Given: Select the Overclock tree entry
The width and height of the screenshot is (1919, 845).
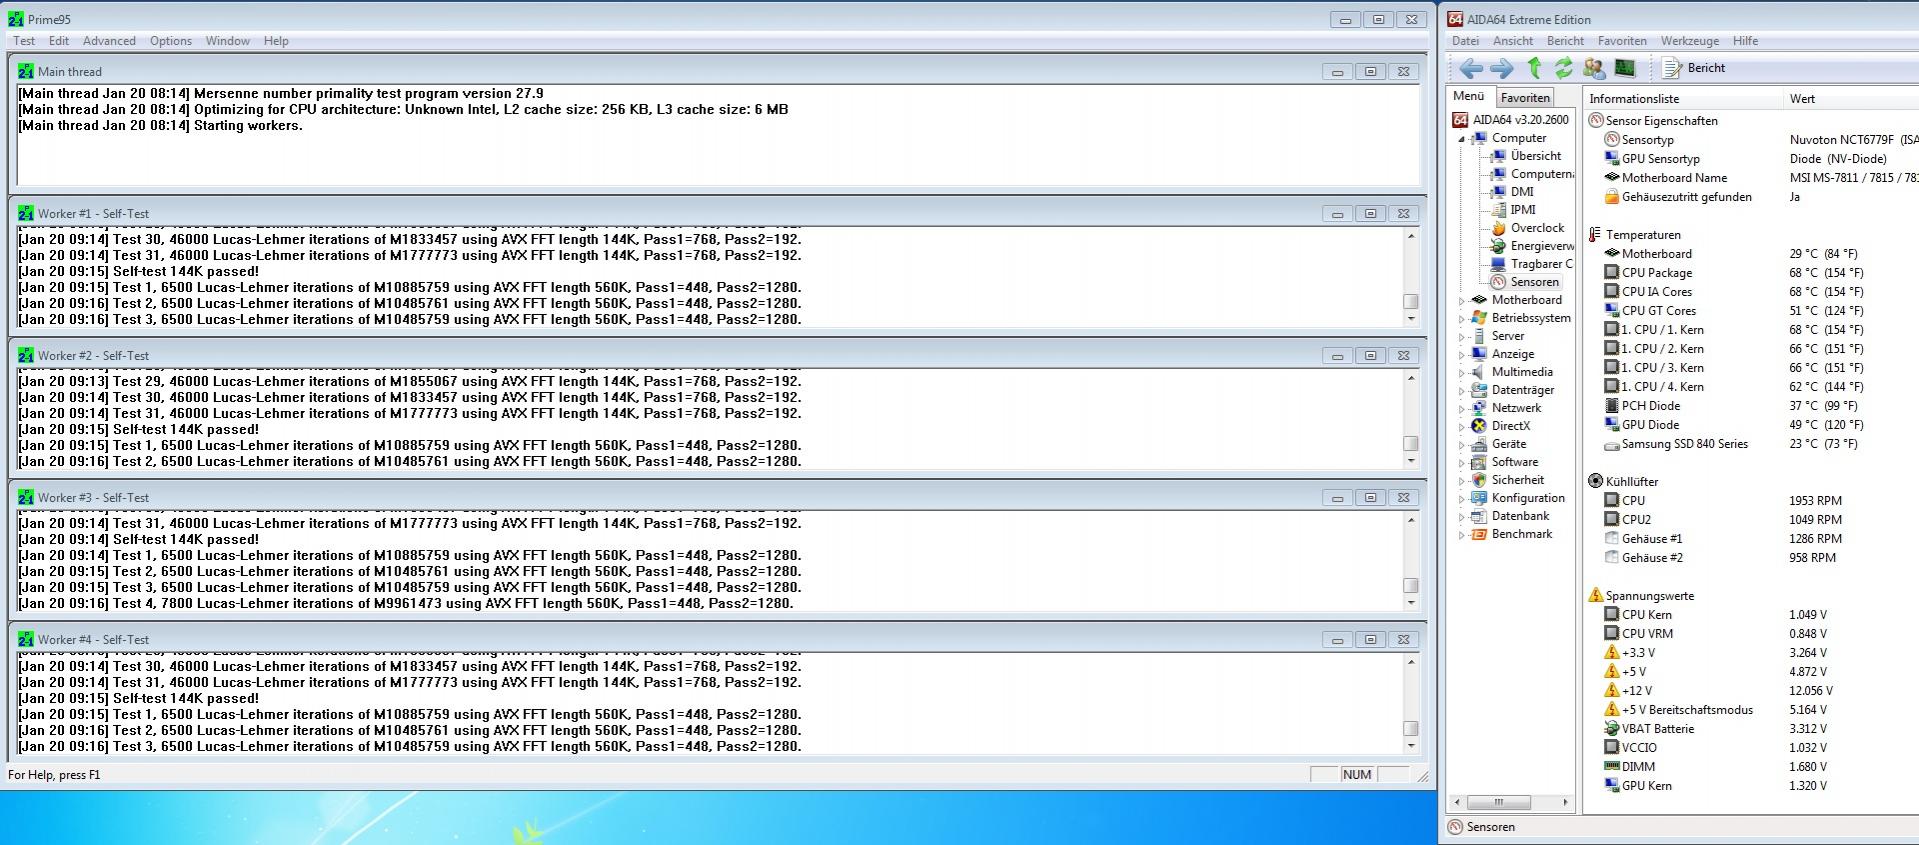Looking at the screenshot, I should coord(1537,228).
